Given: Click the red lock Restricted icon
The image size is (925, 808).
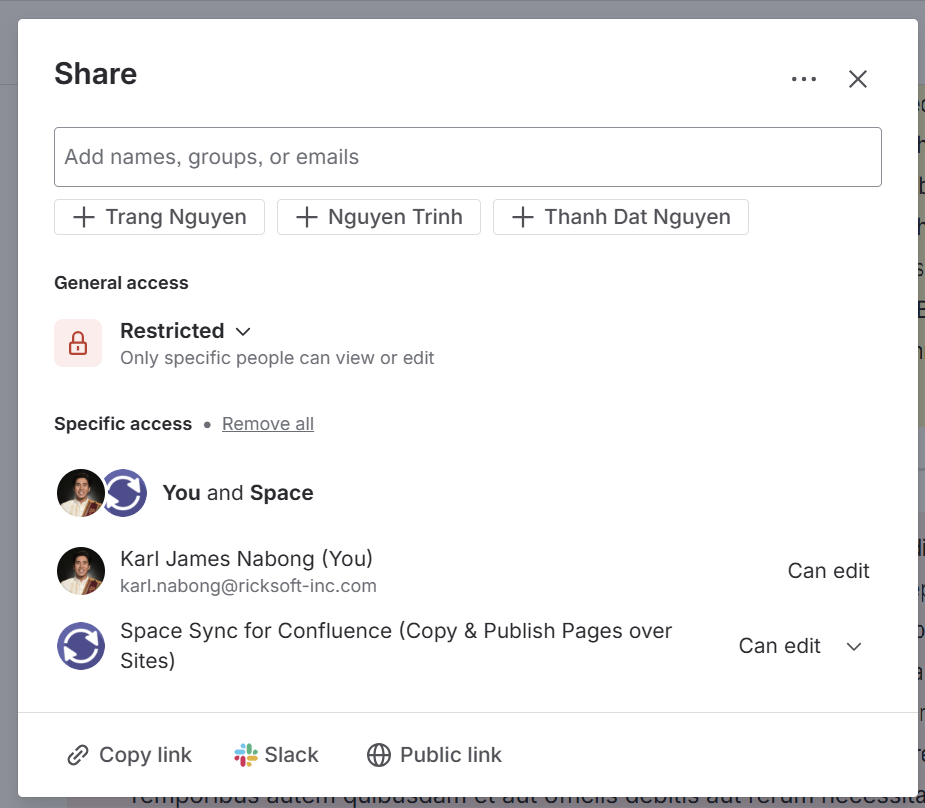Looking at the screenshot, I should (78, 343).
